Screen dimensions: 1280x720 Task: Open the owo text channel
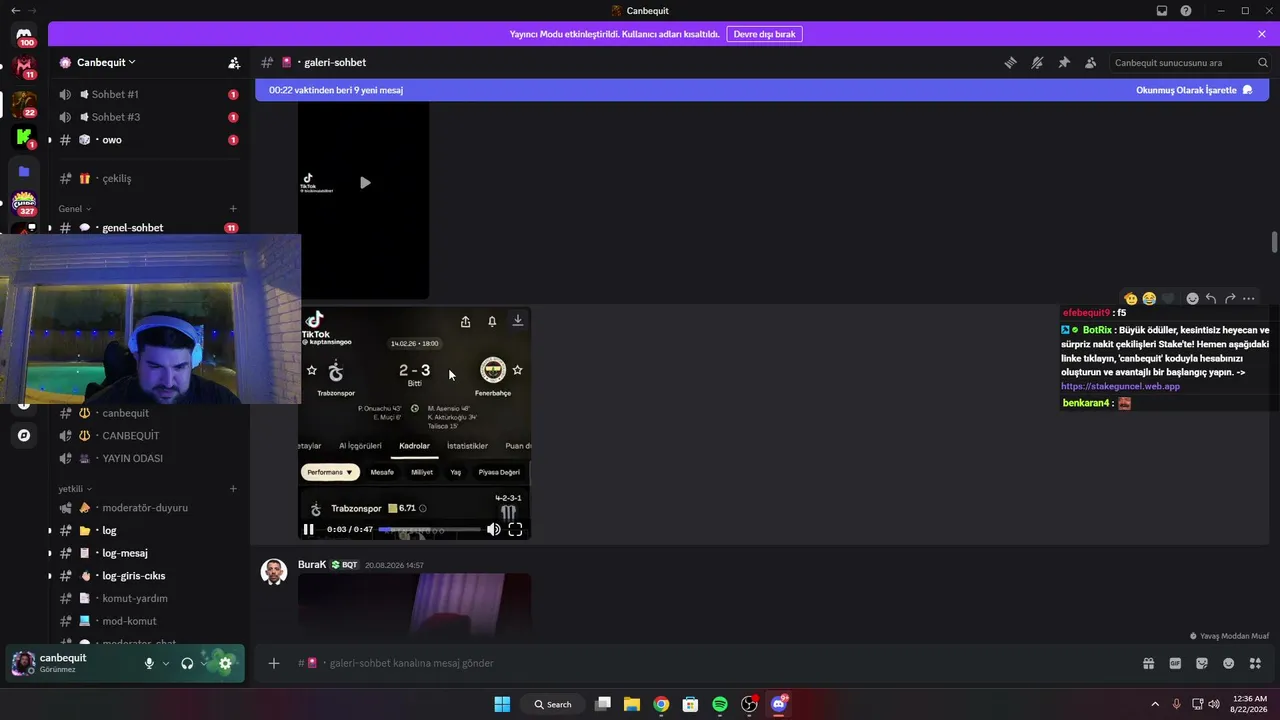(x=147, y=140)
